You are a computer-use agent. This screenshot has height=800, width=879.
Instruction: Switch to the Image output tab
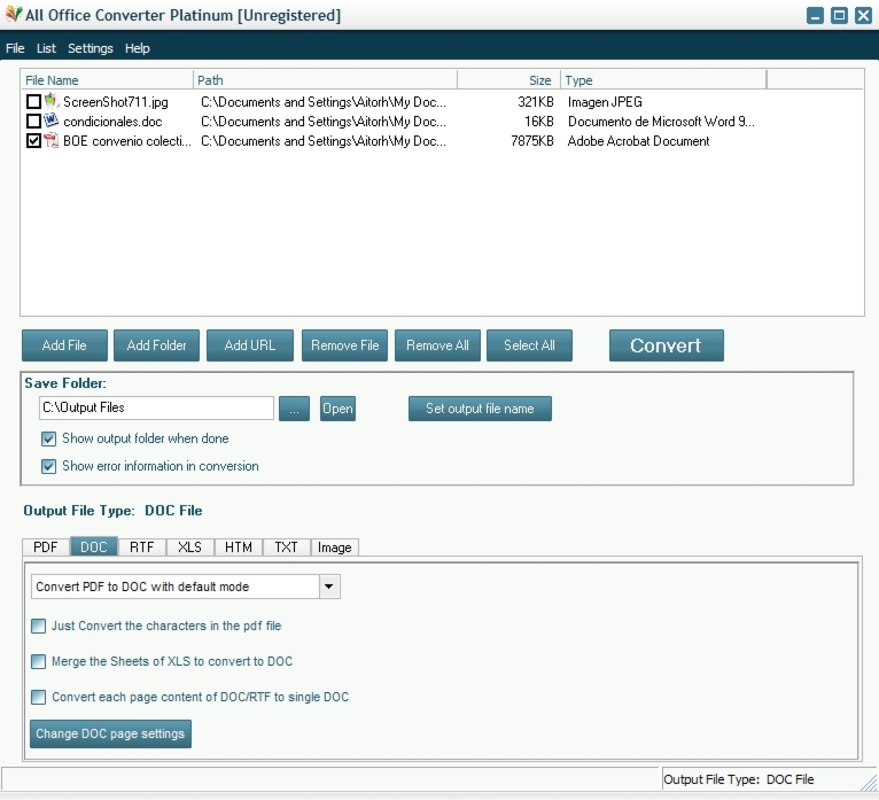tap(335, 547)
